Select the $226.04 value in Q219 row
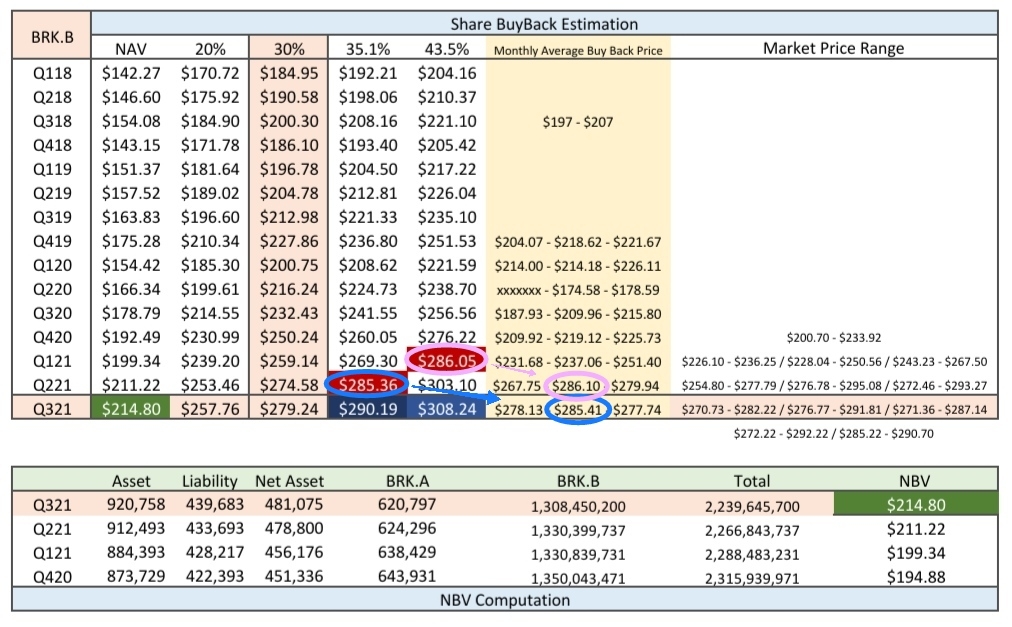Screen dimensions: 1012x627 [x=447, y=193]
